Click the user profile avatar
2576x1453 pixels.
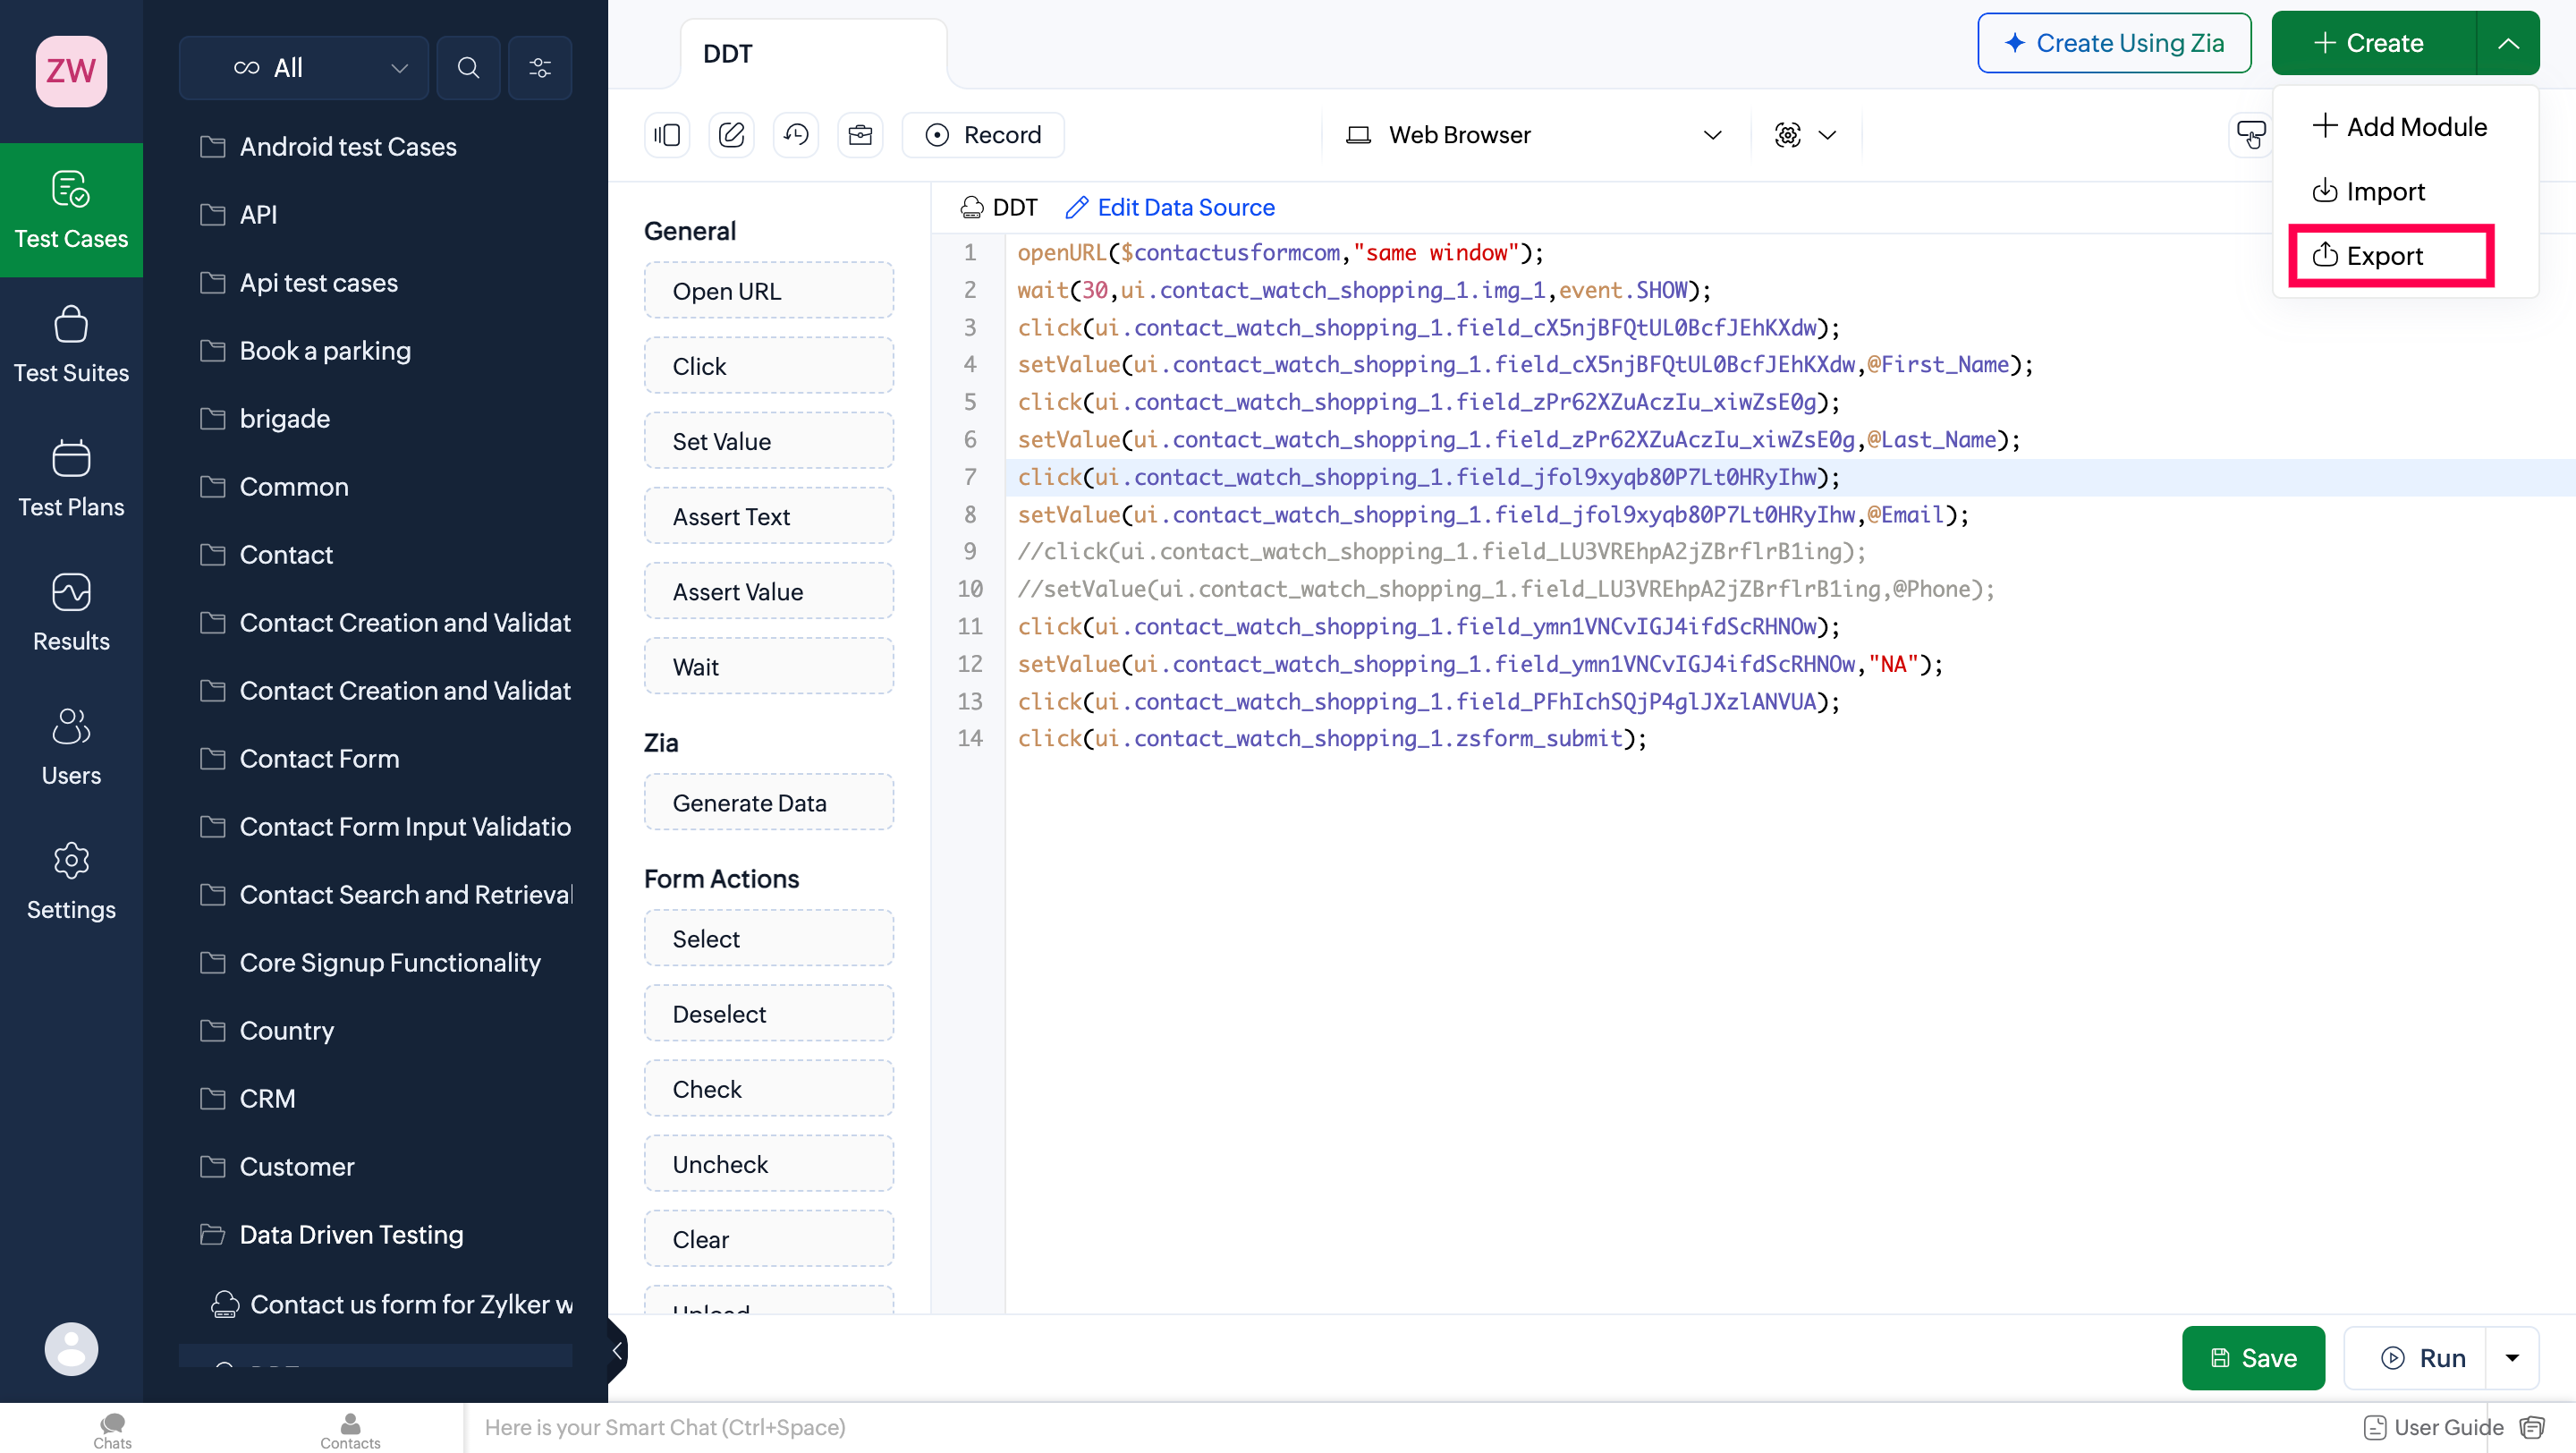71,1349
